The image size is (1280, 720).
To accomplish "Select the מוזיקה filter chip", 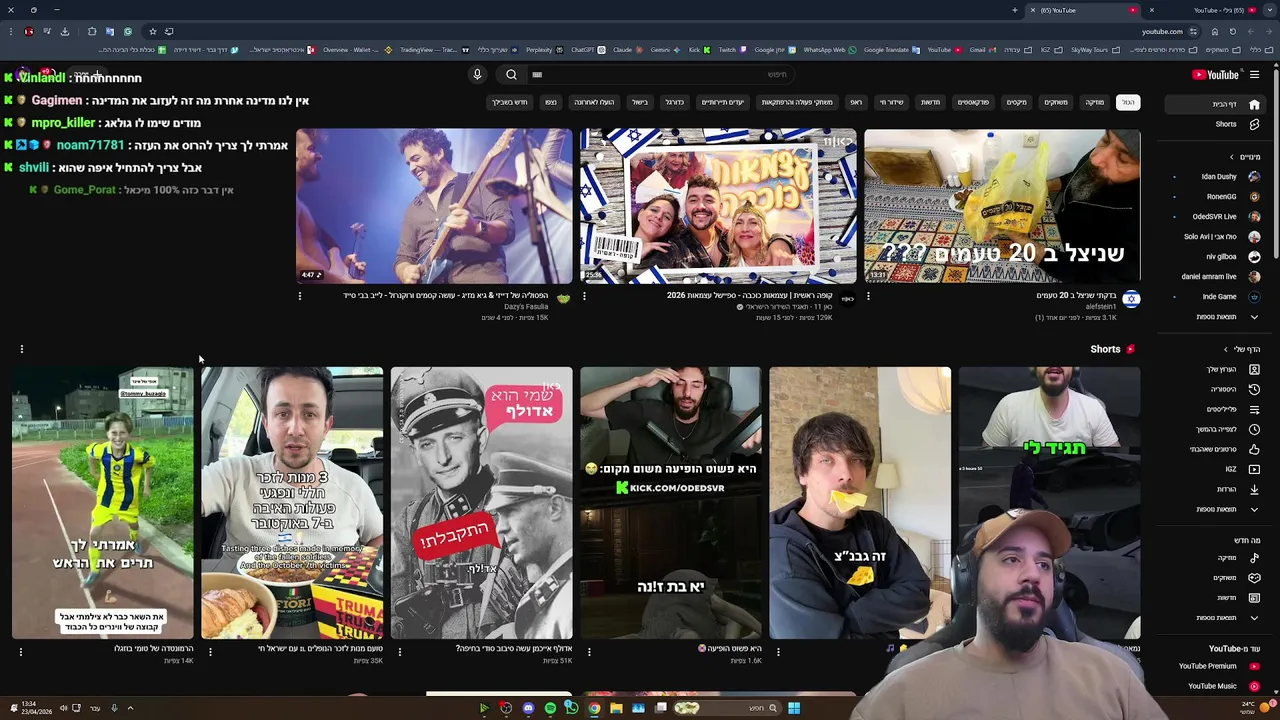I will click(1095, 102).
